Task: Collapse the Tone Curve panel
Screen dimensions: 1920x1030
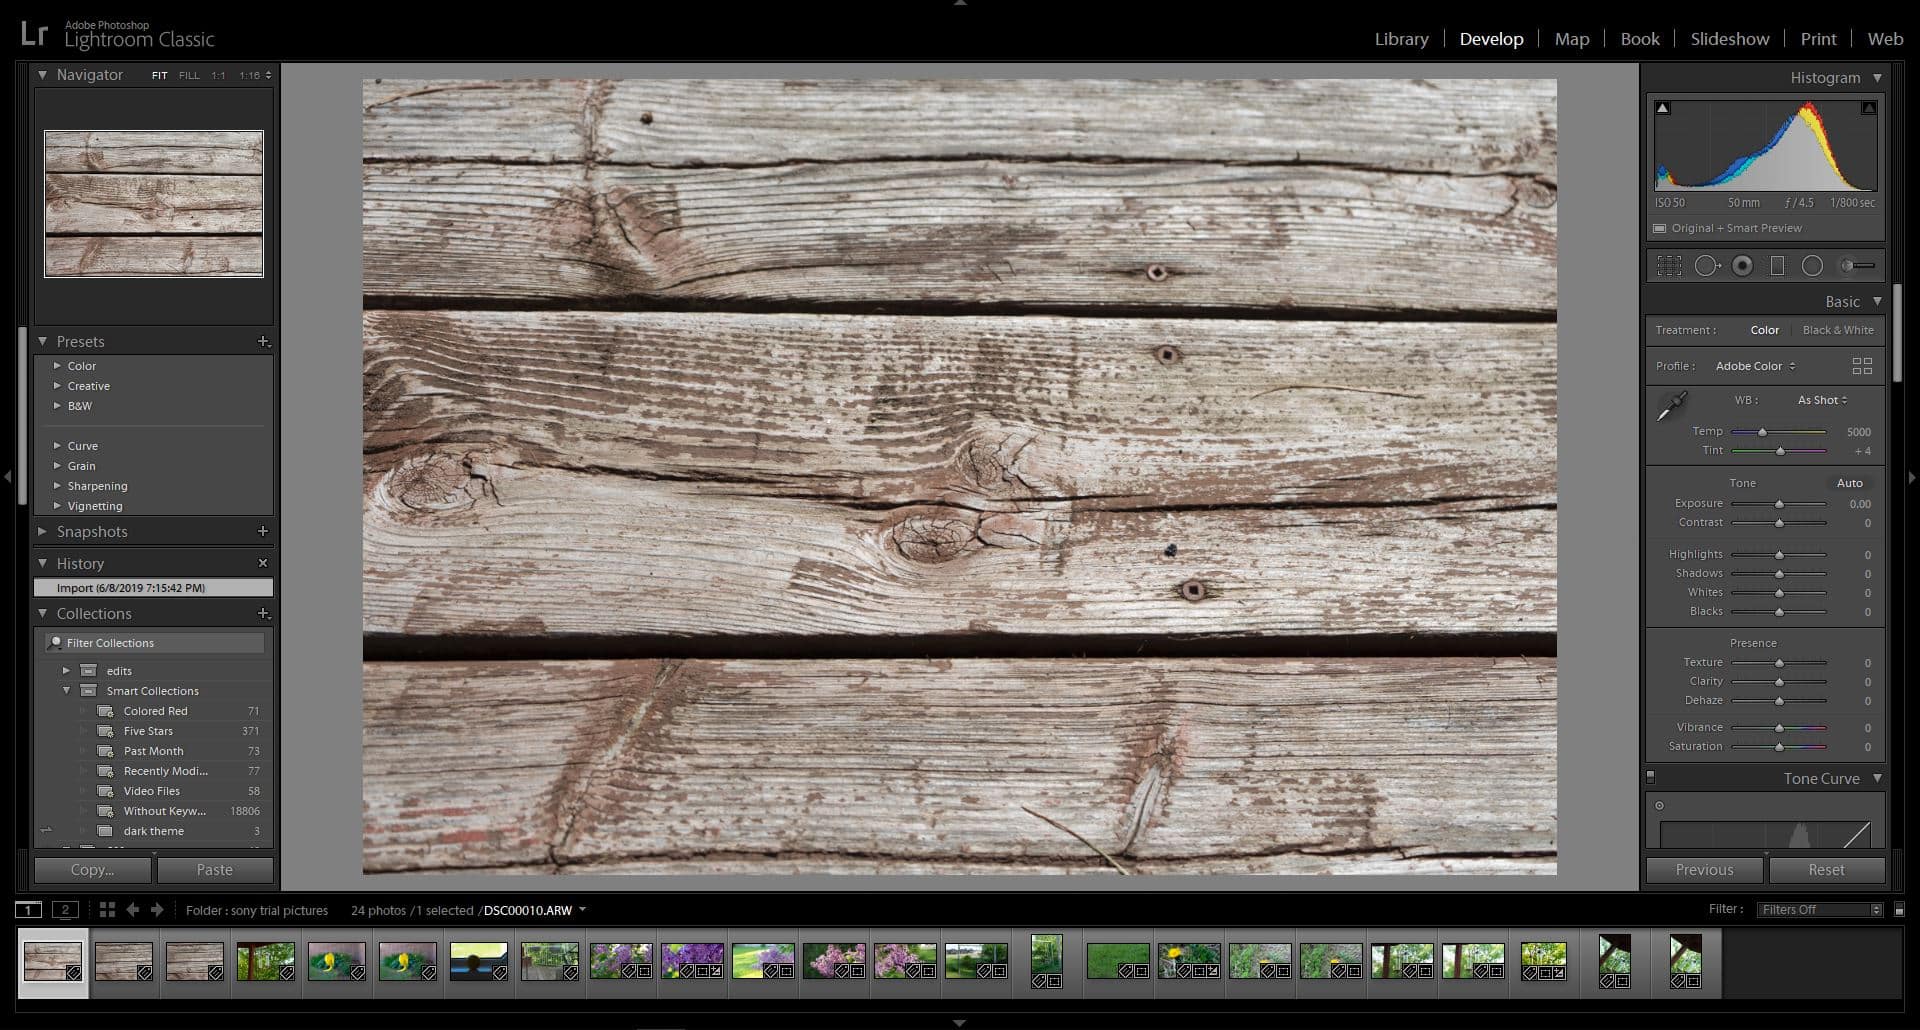Action: [1876, 779]
